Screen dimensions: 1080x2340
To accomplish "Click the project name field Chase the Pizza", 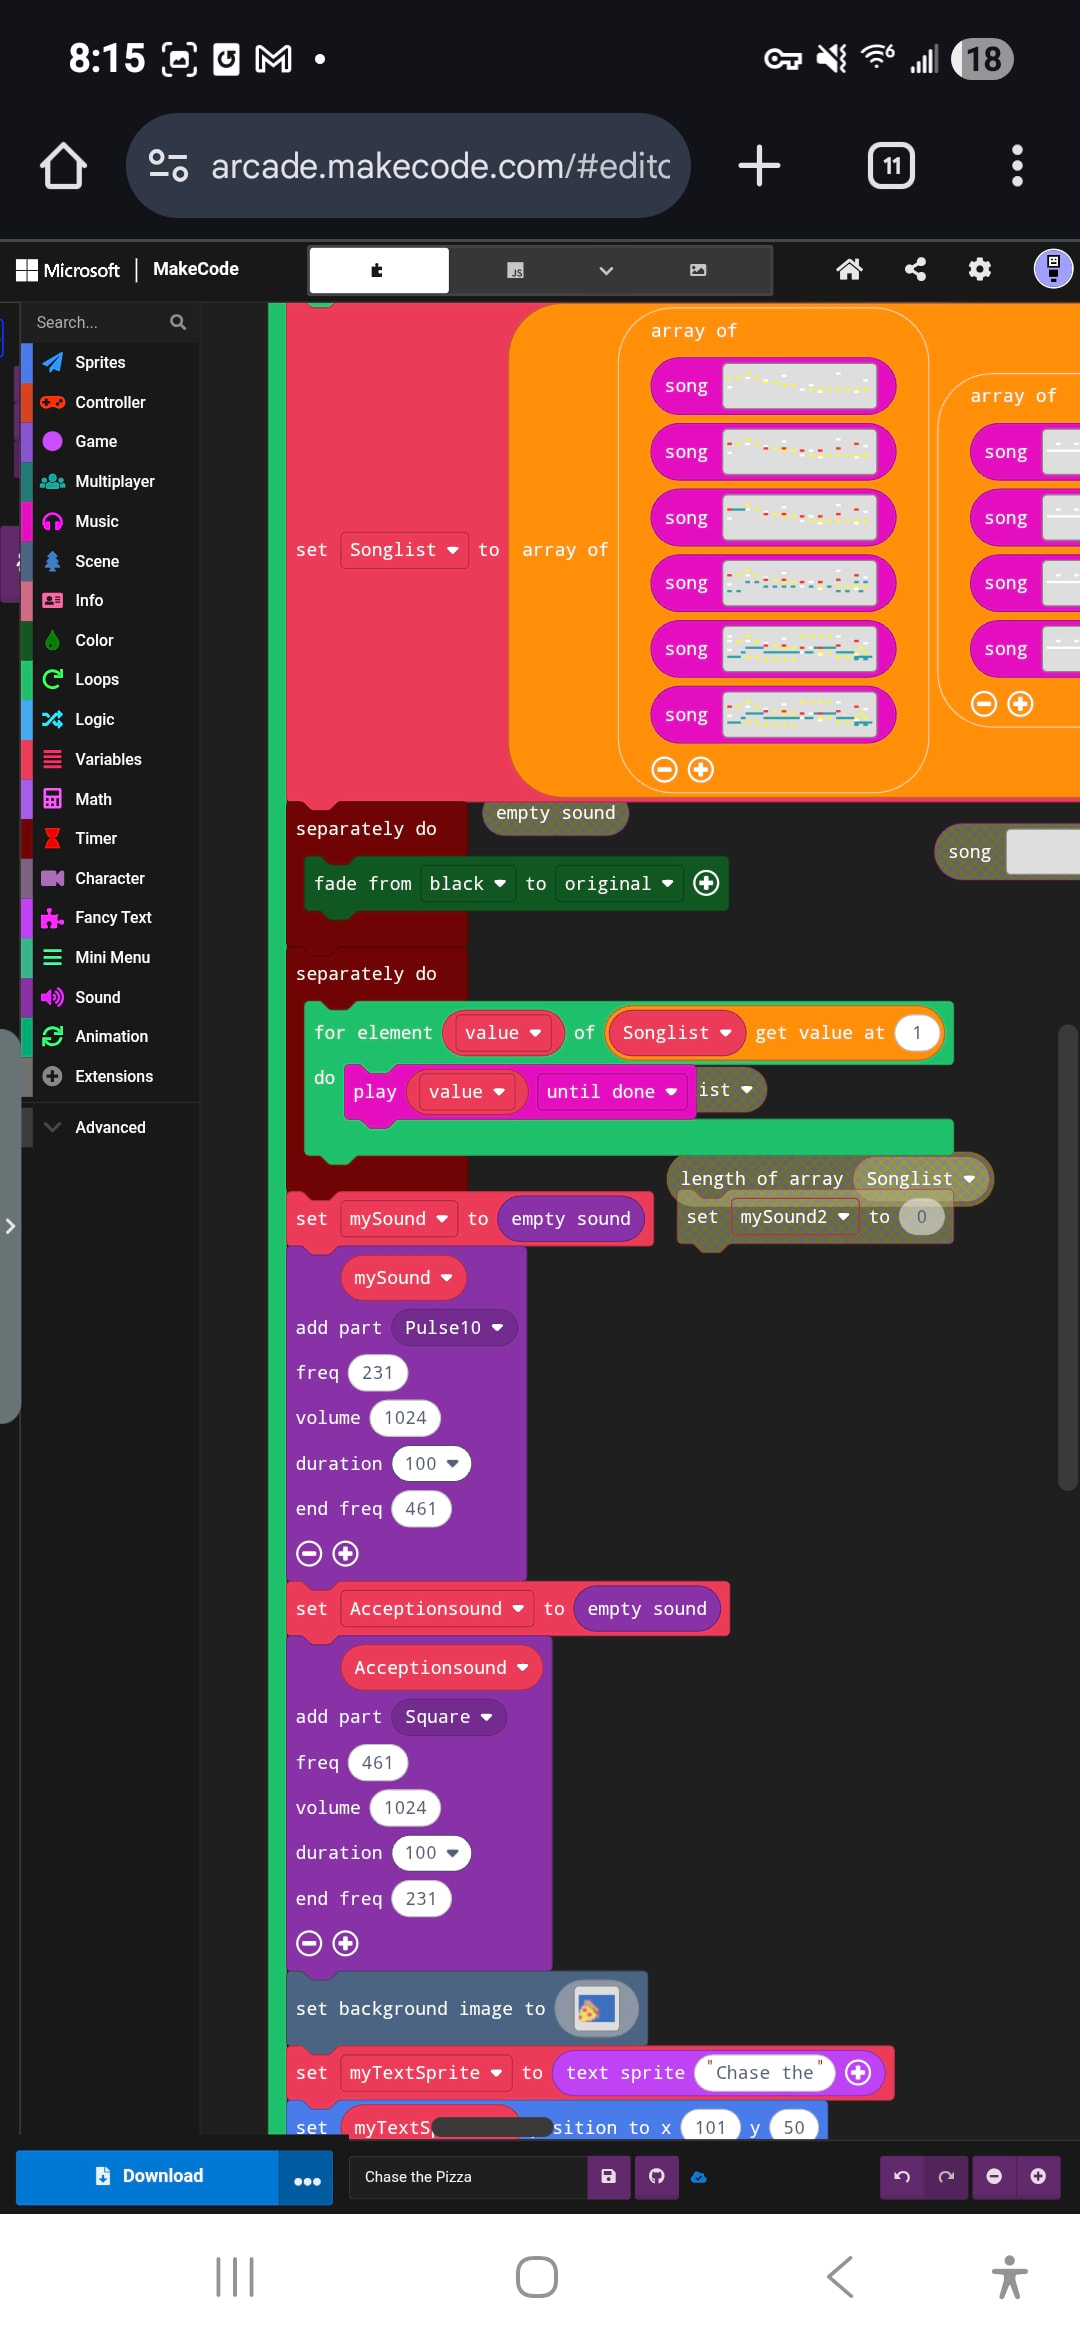I will click(468, 2177).
